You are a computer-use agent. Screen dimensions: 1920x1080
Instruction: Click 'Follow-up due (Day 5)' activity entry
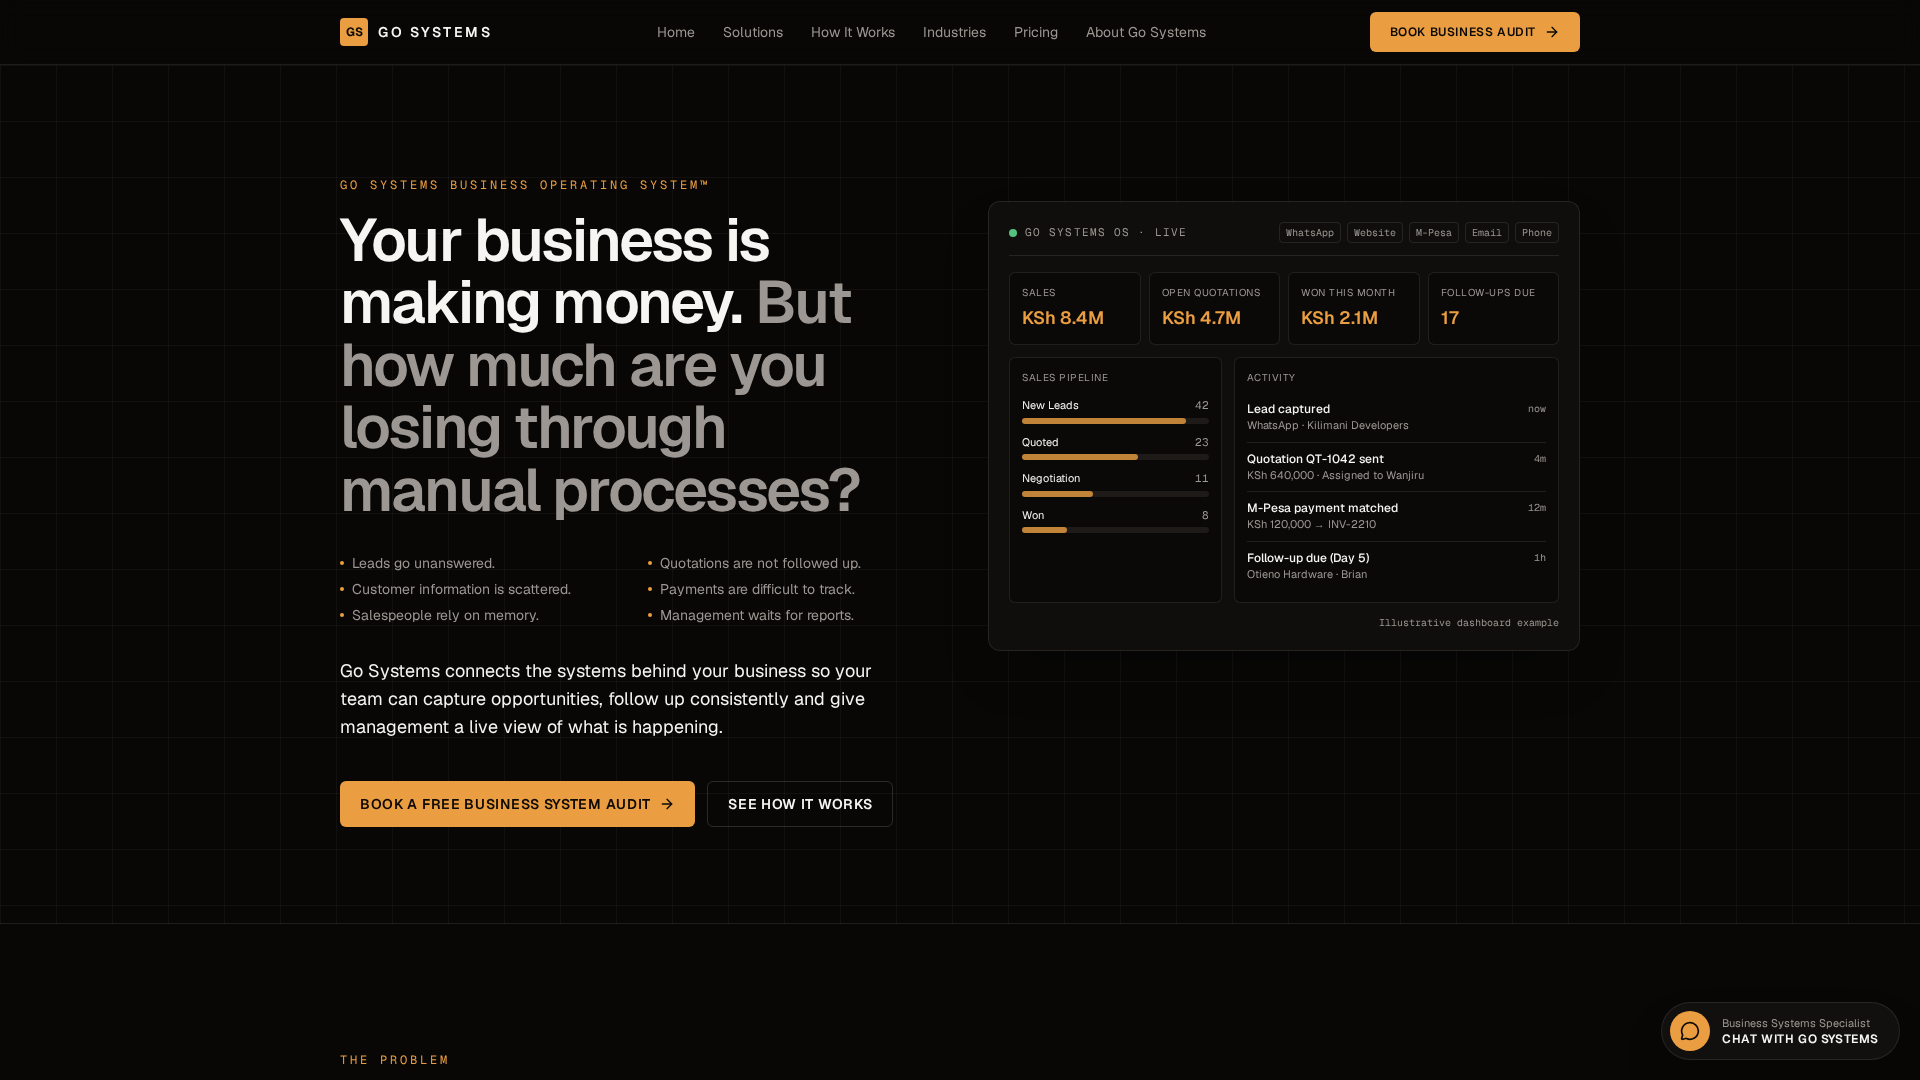click(x=1396, y=566)
